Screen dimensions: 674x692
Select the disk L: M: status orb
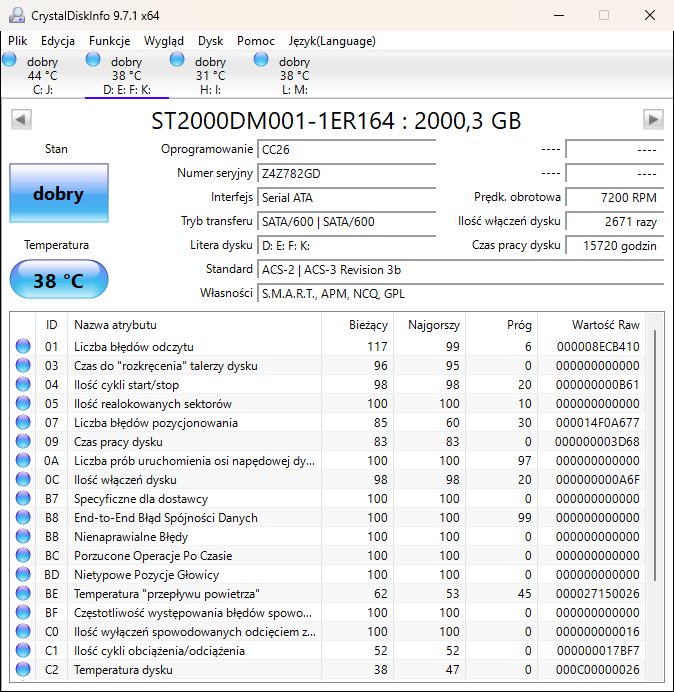click(x=262, y=60)
